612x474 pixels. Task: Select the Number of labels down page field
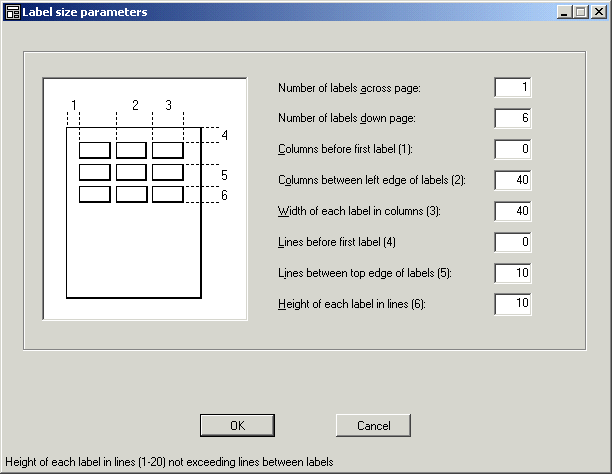(512, 119)
